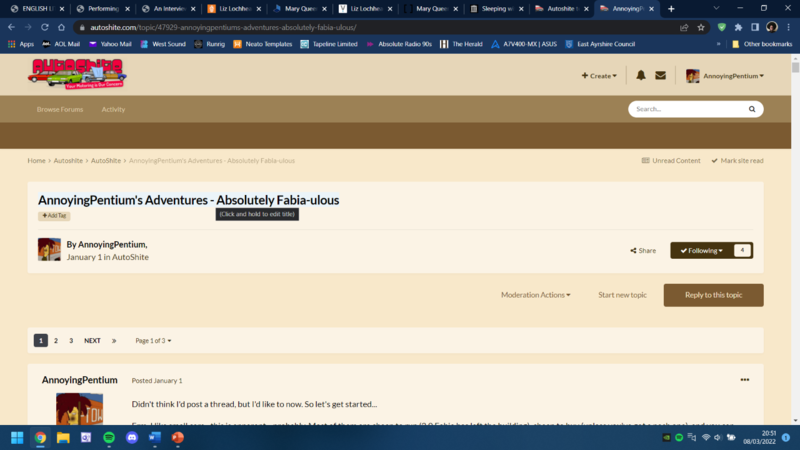
Task: Click the search magnifier icon
Action: [x=752, y=109]
